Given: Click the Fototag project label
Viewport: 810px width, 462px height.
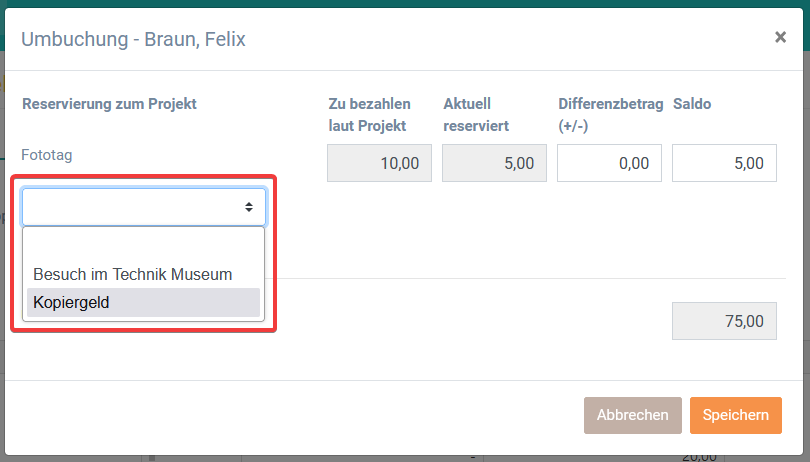Looking at the screenshot, I should (x=47, y=155).
